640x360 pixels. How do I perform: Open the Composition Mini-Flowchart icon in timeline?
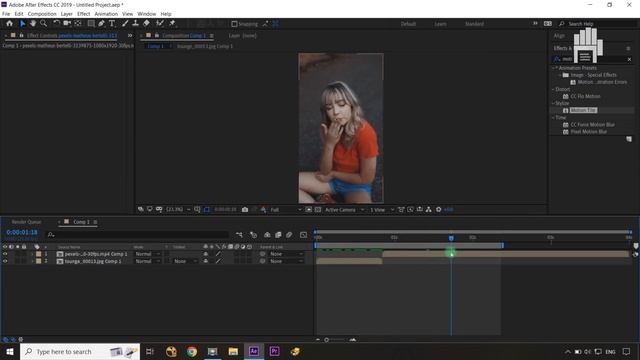[x=239, y=235]
